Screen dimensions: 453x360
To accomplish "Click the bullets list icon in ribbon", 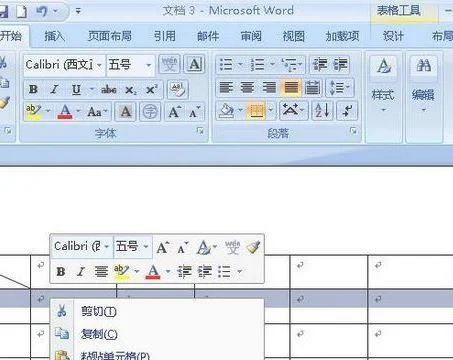I will click(226, 64).
